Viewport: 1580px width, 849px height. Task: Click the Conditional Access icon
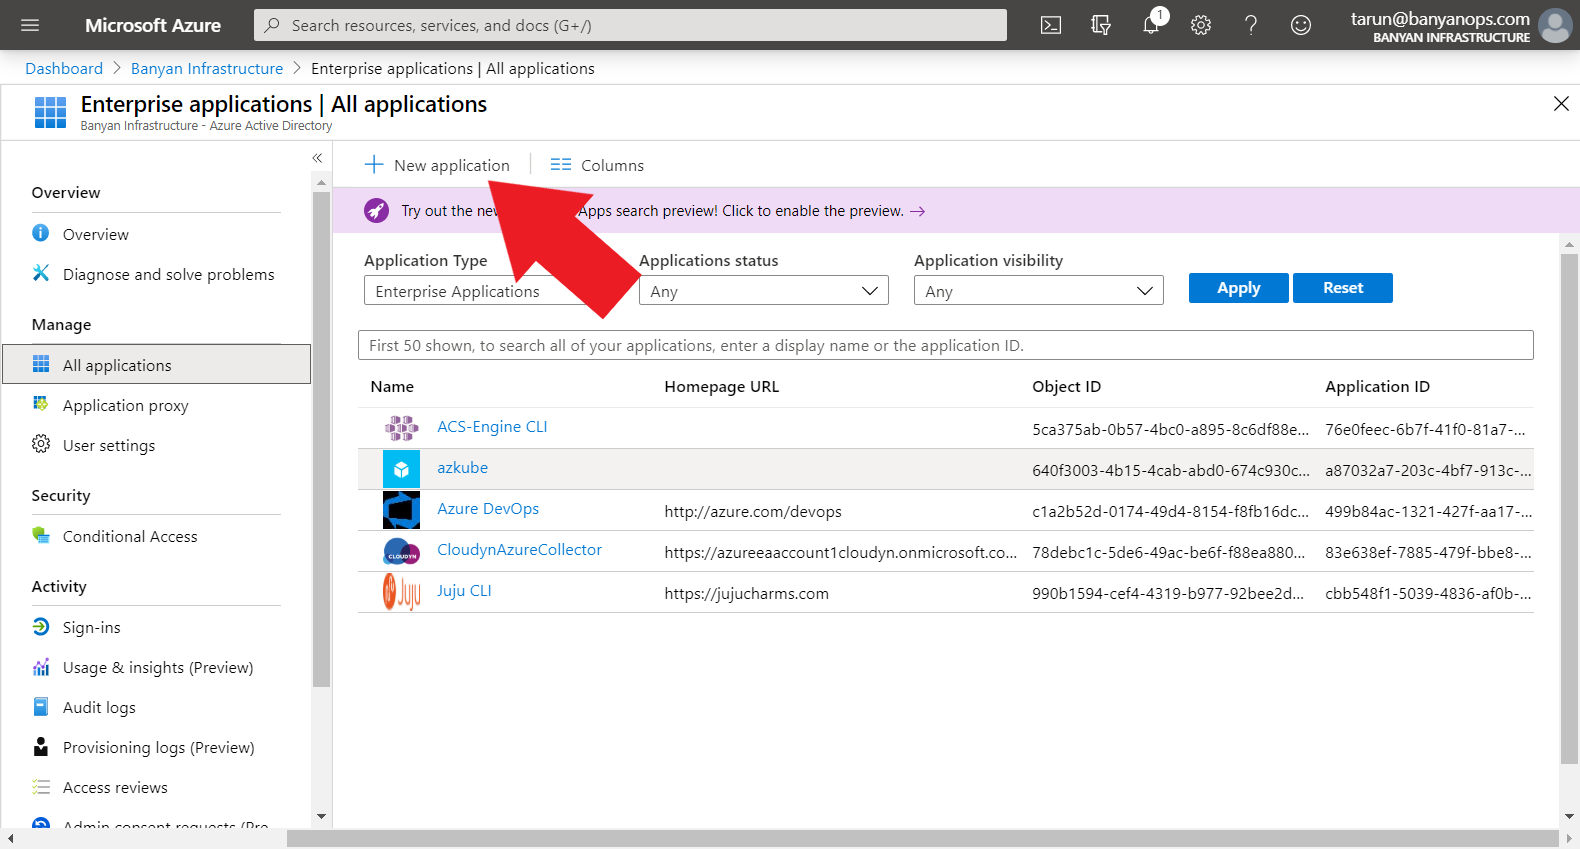click(41, 535)
